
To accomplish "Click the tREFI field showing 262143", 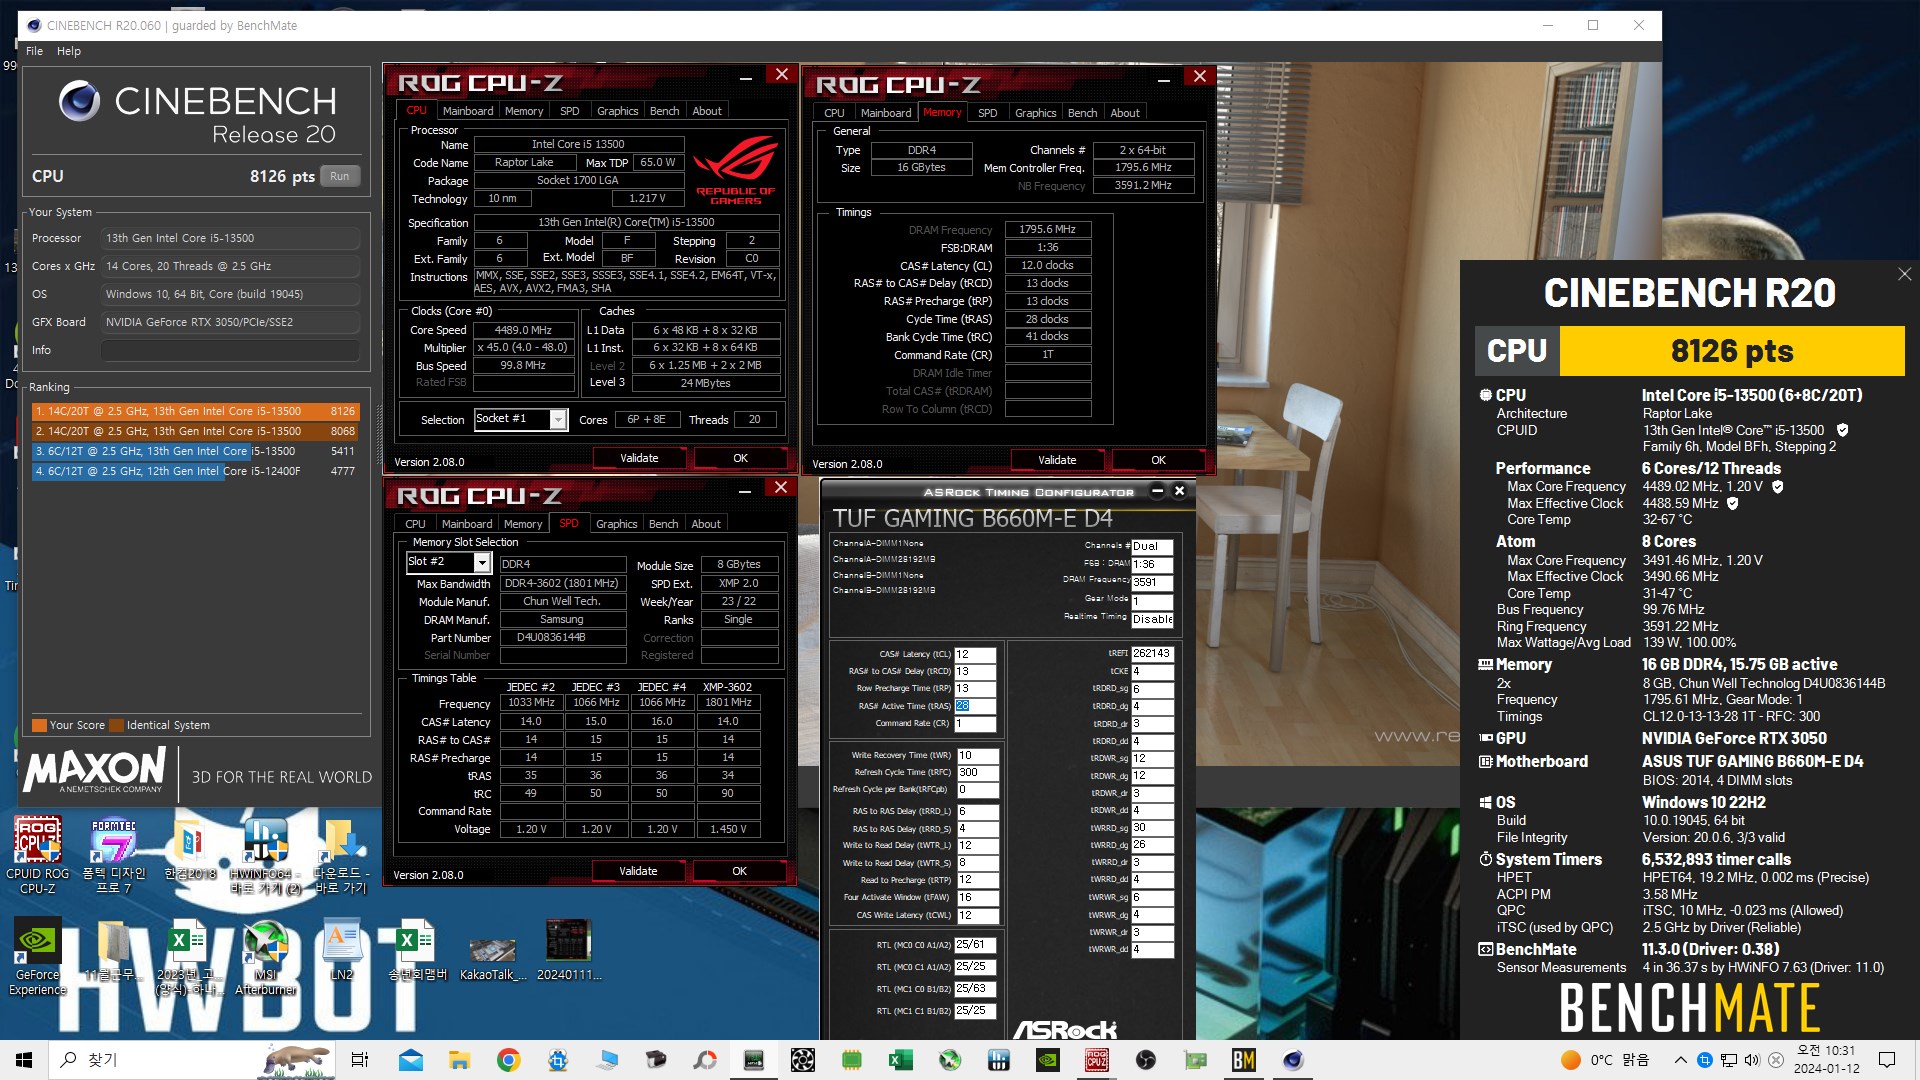I will (x=1152, y=653).
